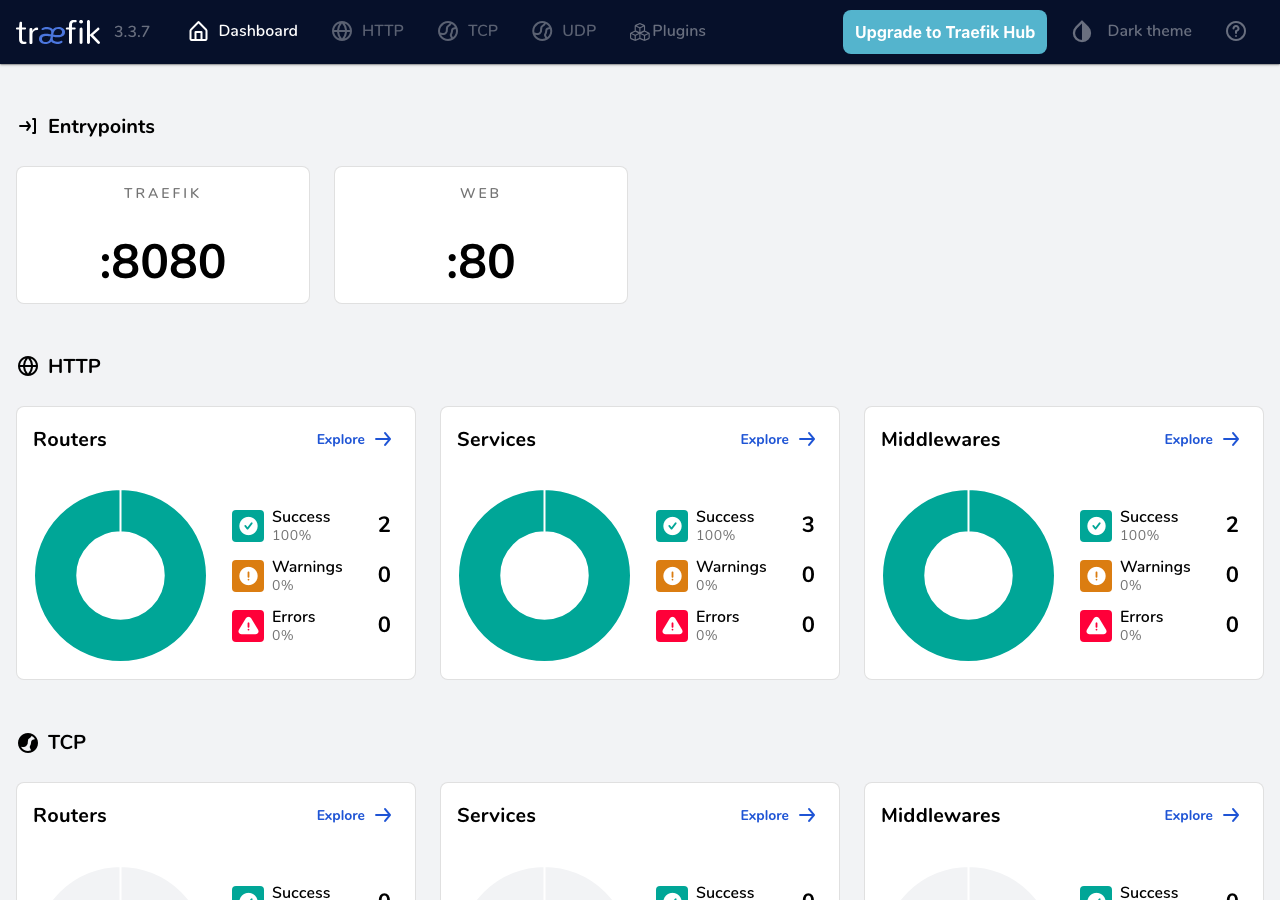Click the Dashboard home icon
Viewport: 1280px width, 900px height.
[x=199, y=31]
